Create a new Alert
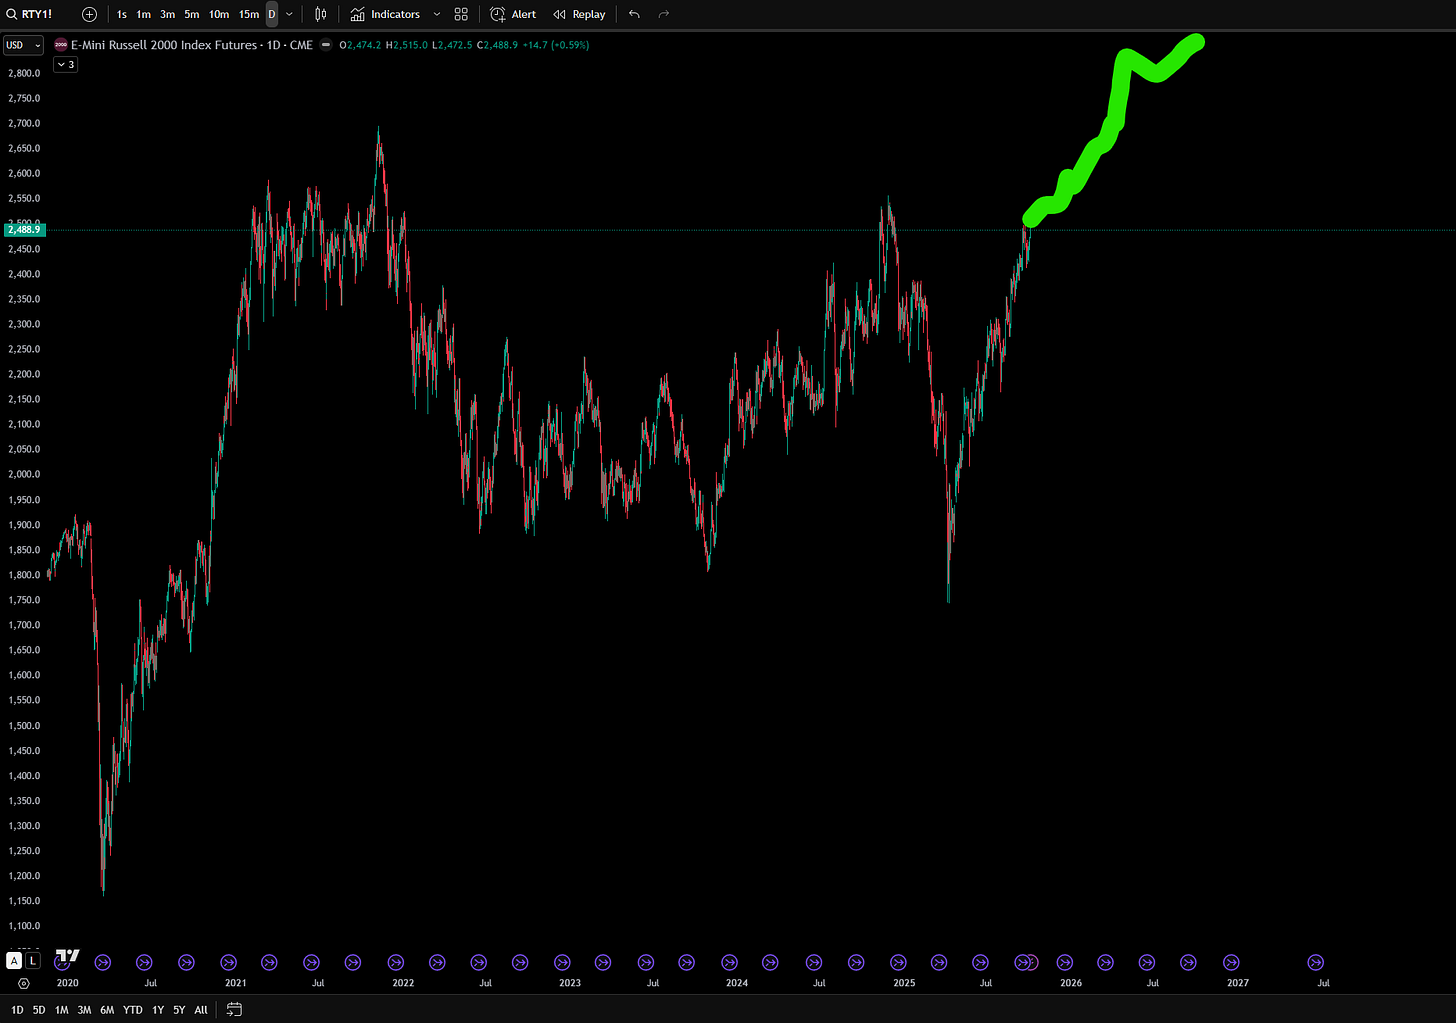Viewport: 1456px width, 1023px height. (x=513, y=14)
